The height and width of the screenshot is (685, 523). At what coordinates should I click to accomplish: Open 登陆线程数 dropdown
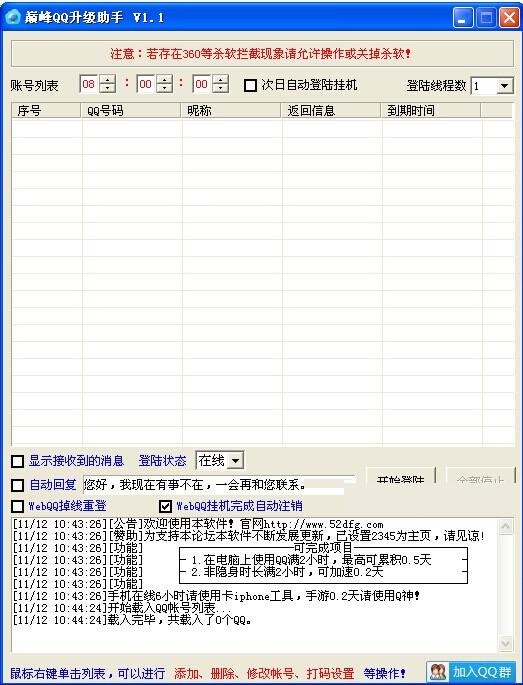pyautogui.click(x=505, y=86)
